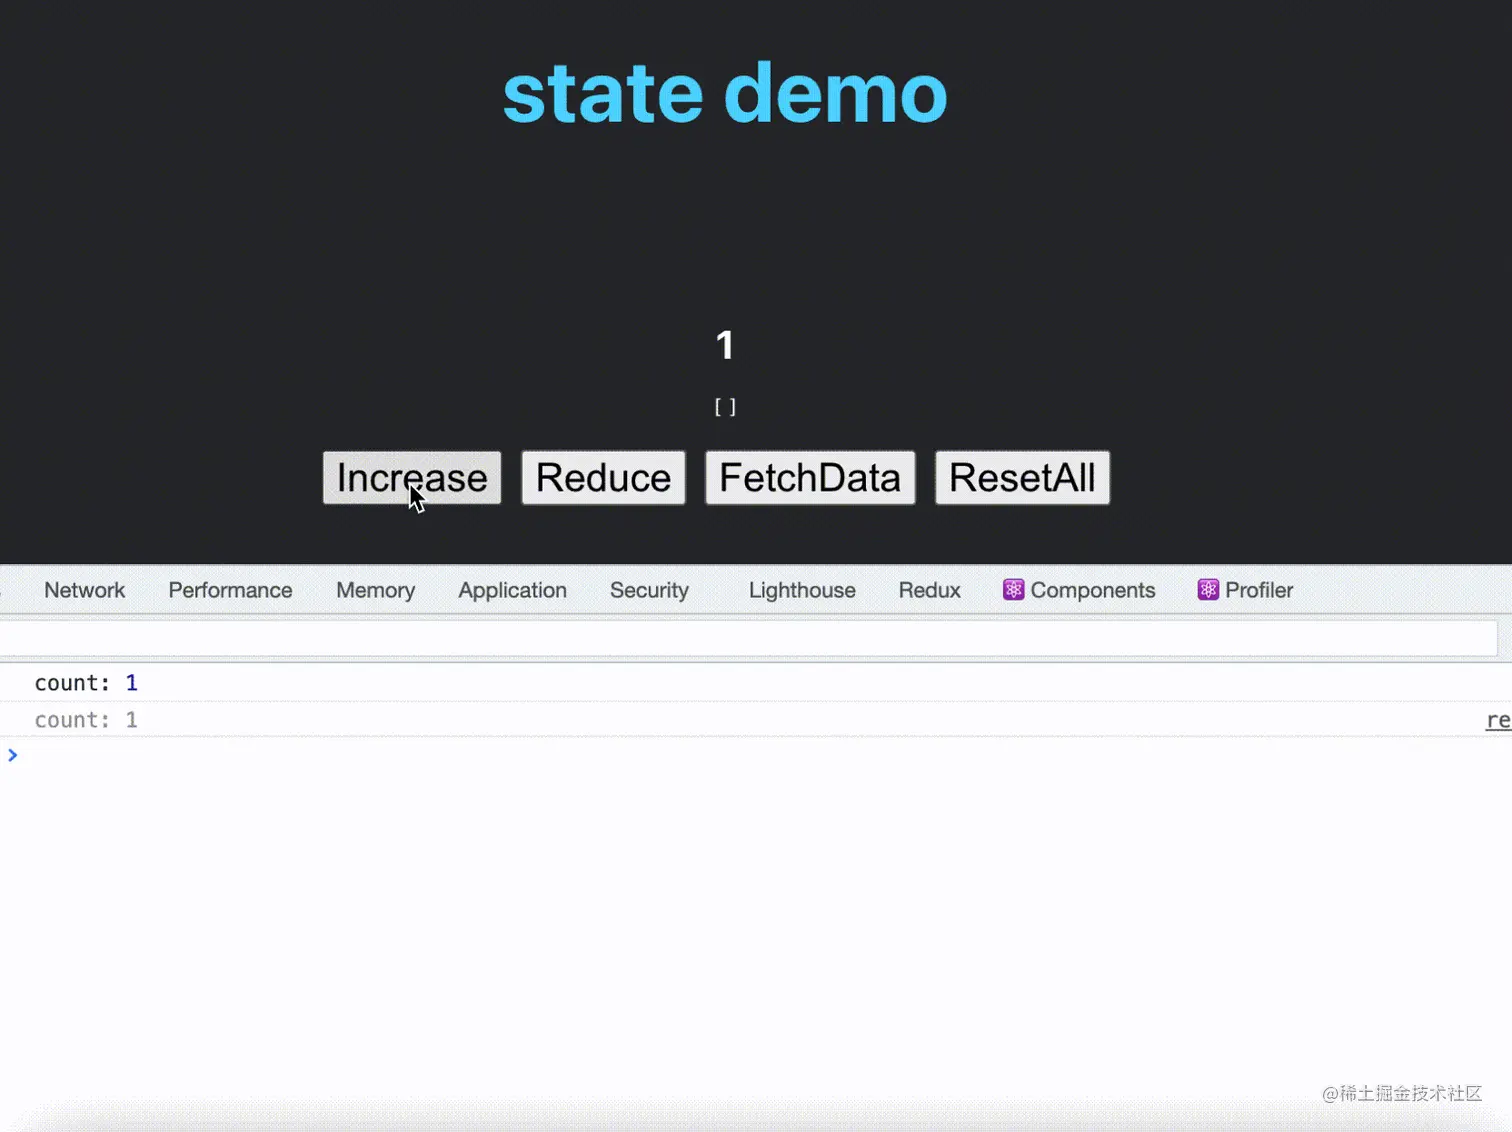This screenshot has width=1512, height=1132.
Task: Click the counter value '1' on page
Action: coord(725,346)
